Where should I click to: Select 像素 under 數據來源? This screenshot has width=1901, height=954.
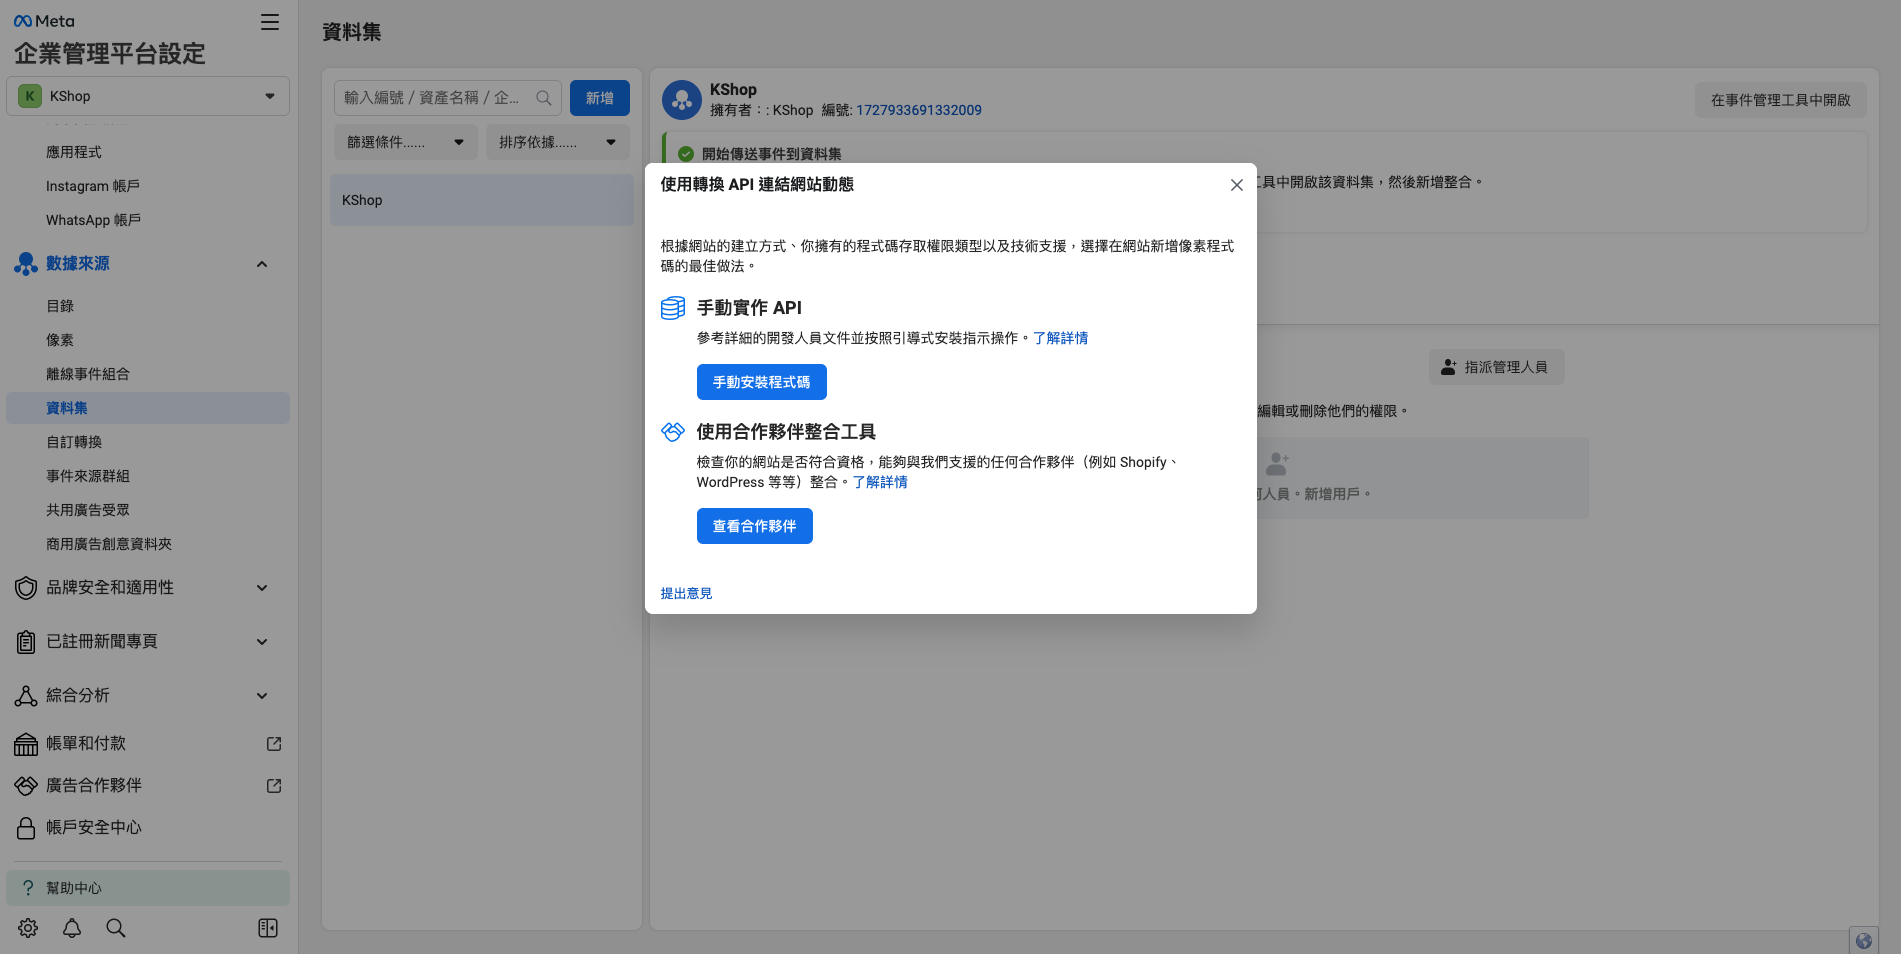pos(60,340)
